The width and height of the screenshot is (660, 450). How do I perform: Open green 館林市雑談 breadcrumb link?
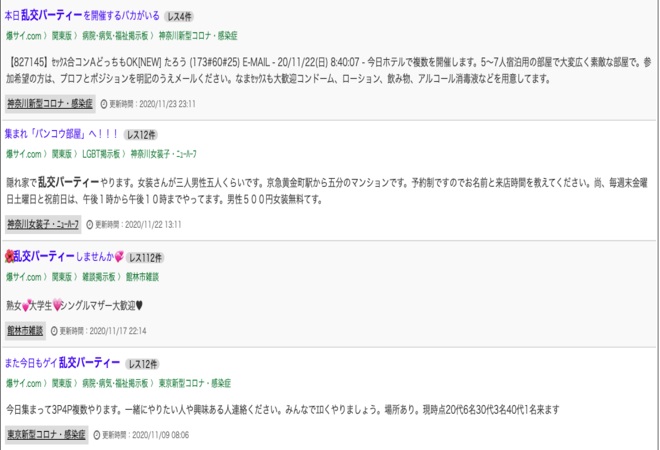coord(142,277)
